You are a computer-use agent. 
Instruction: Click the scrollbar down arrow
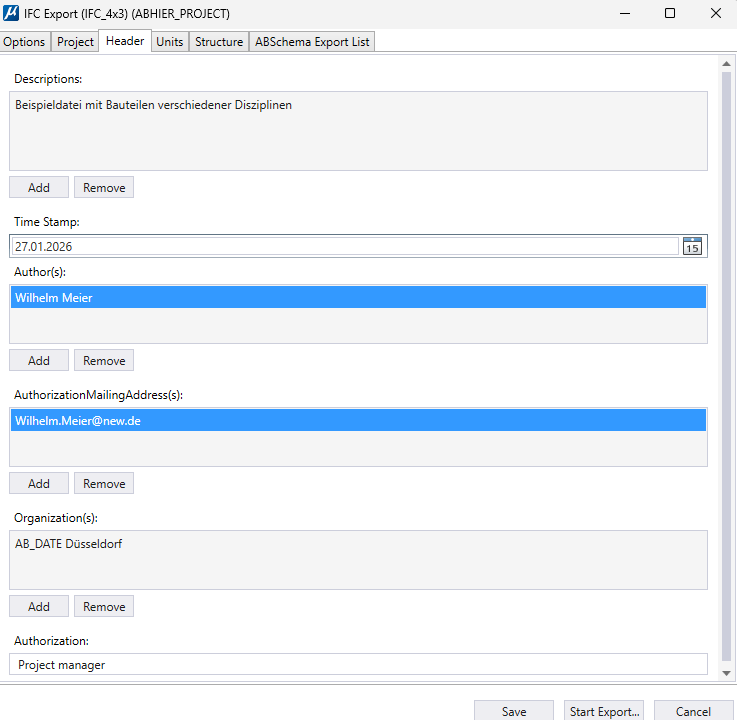[726, 673]
